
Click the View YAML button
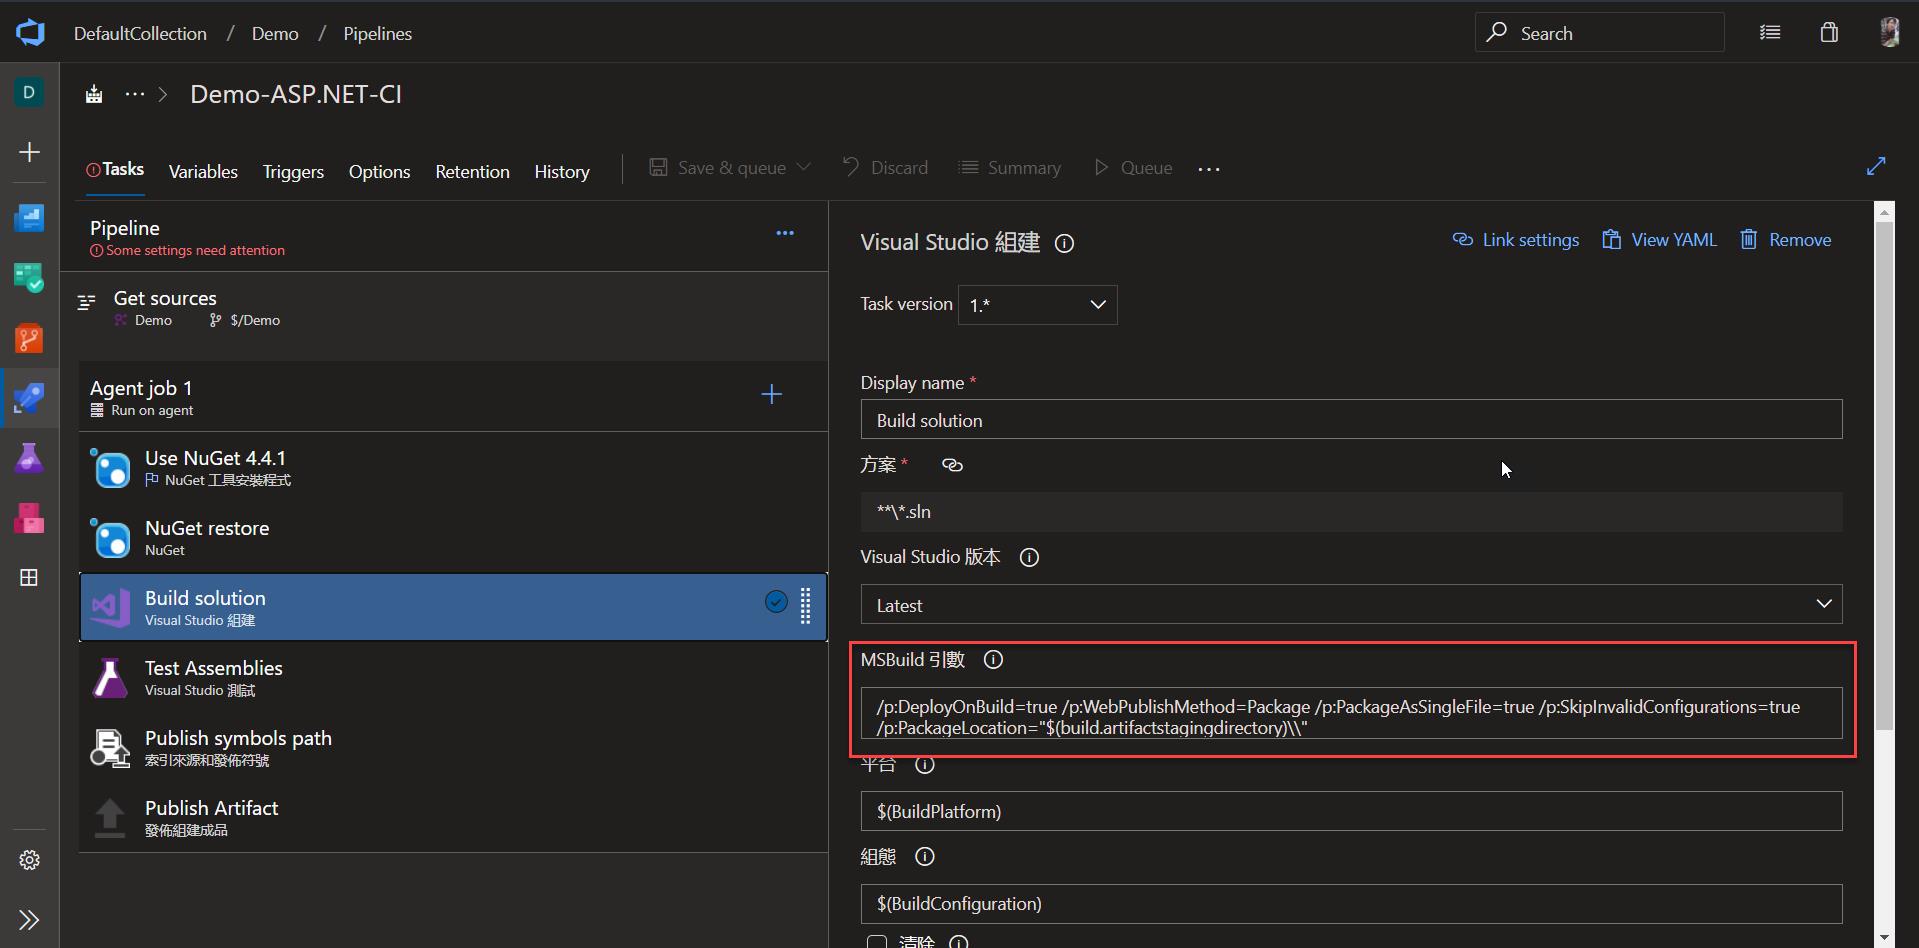click(1658, 239)
